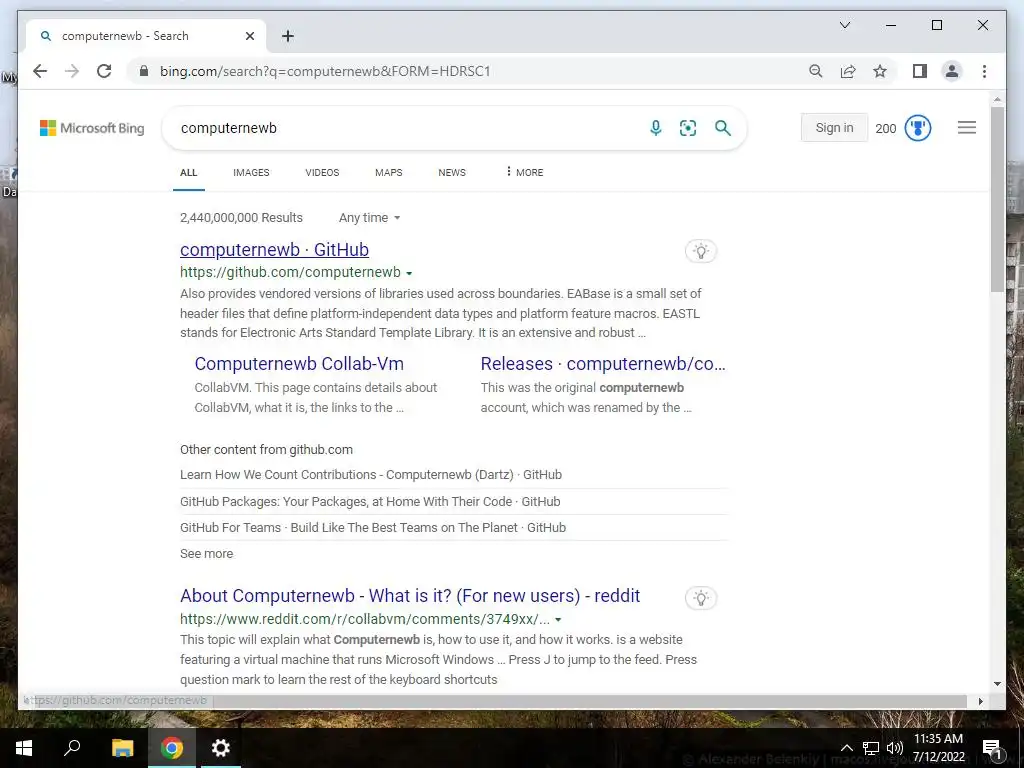The height and width of the screenshot is (768, 1024).
Task: Open Microsoft Rewards medal icon
Action: (x=918, y=128)
